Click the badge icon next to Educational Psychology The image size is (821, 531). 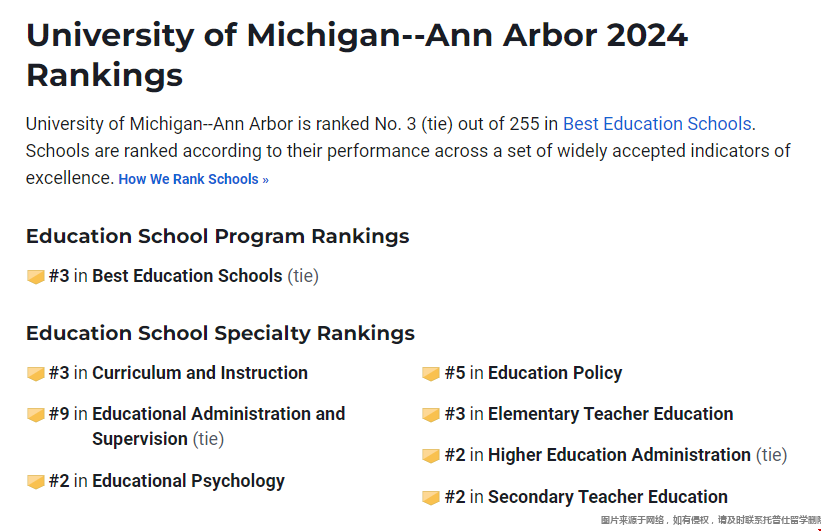[36, 482]
